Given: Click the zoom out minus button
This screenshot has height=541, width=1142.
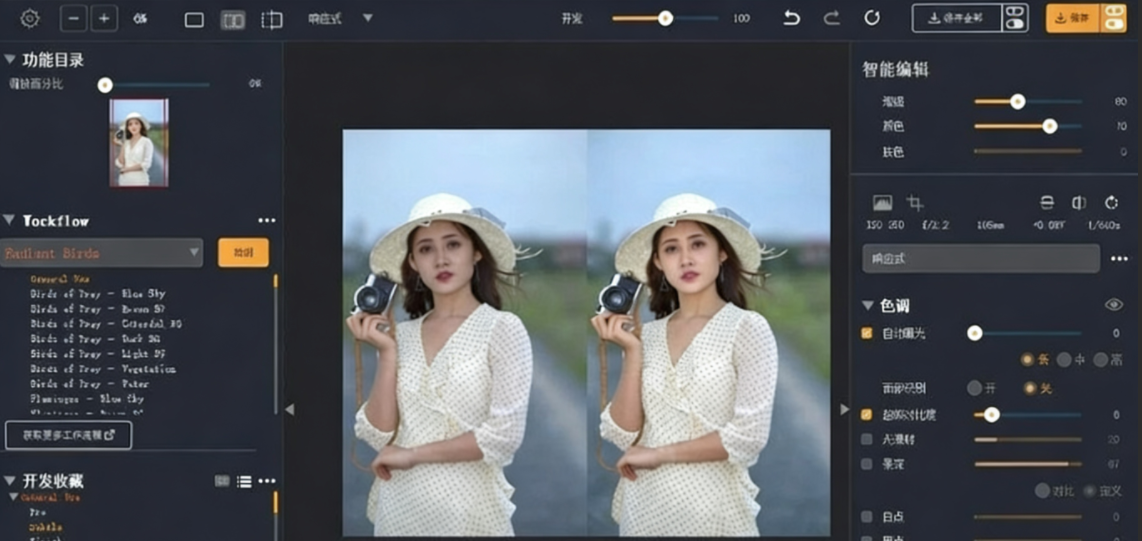Looking at the screenshot, I should [x=73, y=18].
